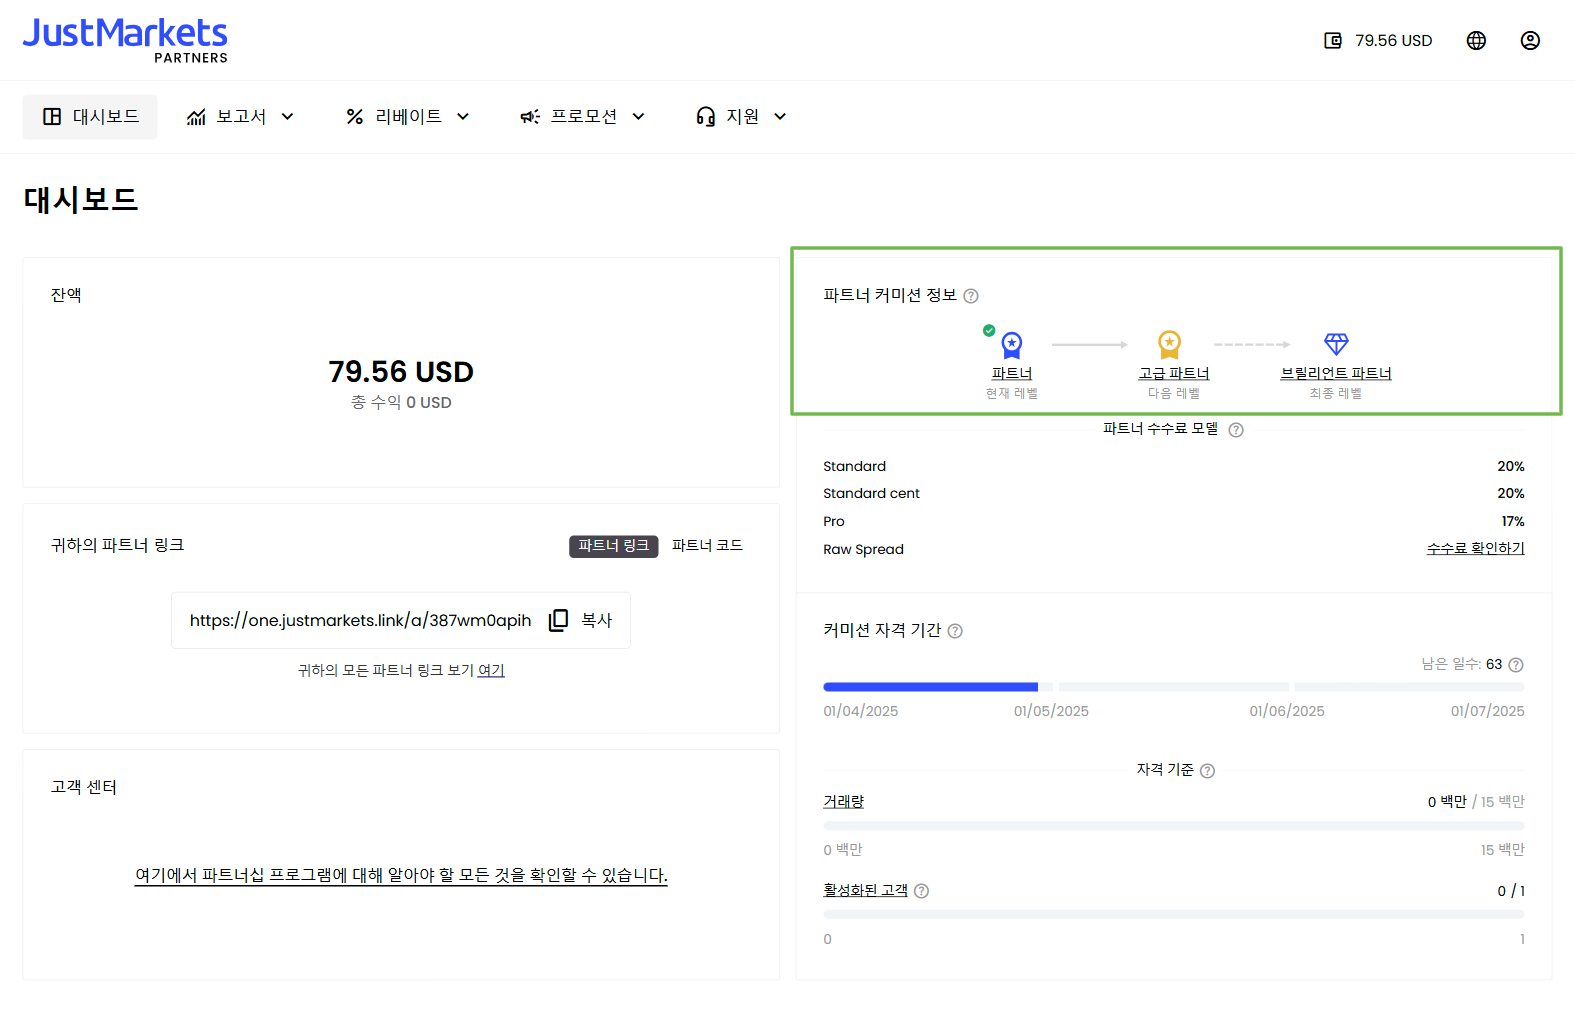Click the rebate percent icon

pos(354,117)
